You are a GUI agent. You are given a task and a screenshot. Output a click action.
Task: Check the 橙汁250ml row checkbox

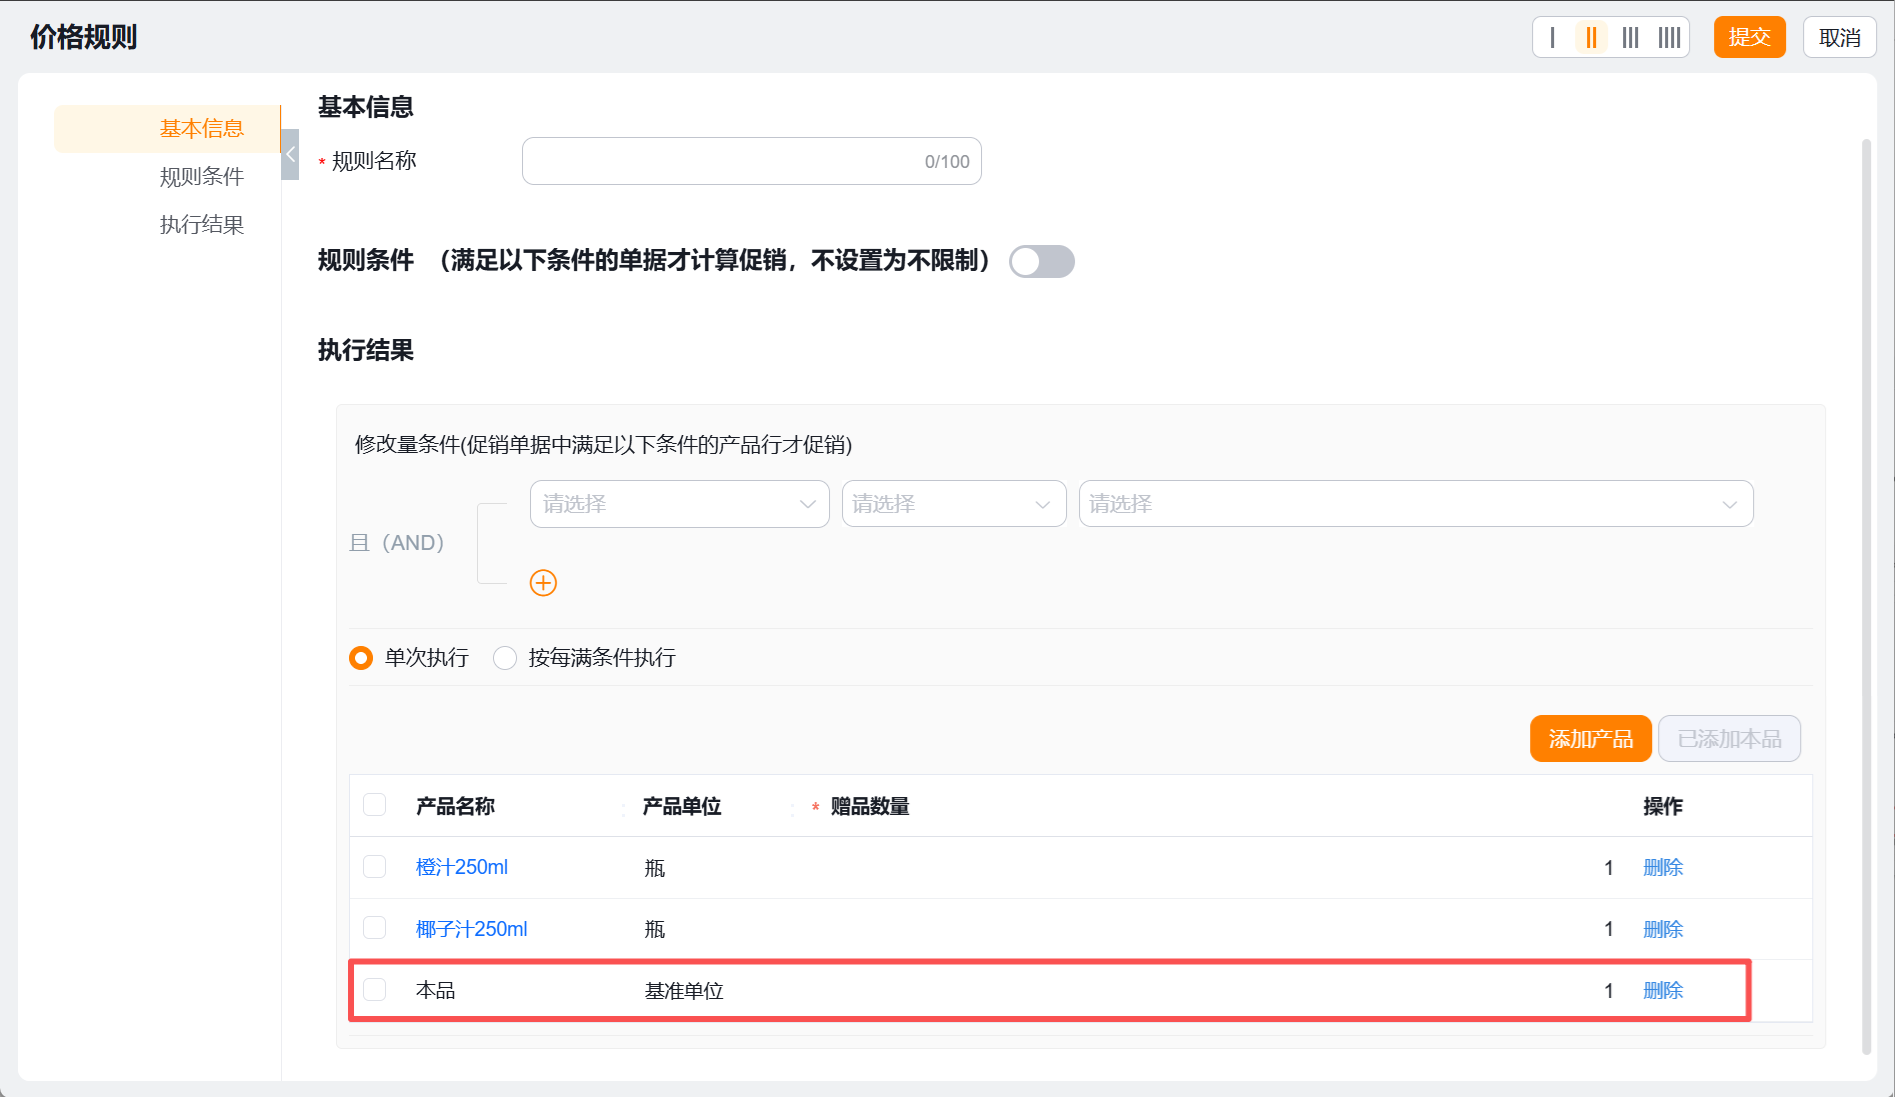[x=375, y=867]
